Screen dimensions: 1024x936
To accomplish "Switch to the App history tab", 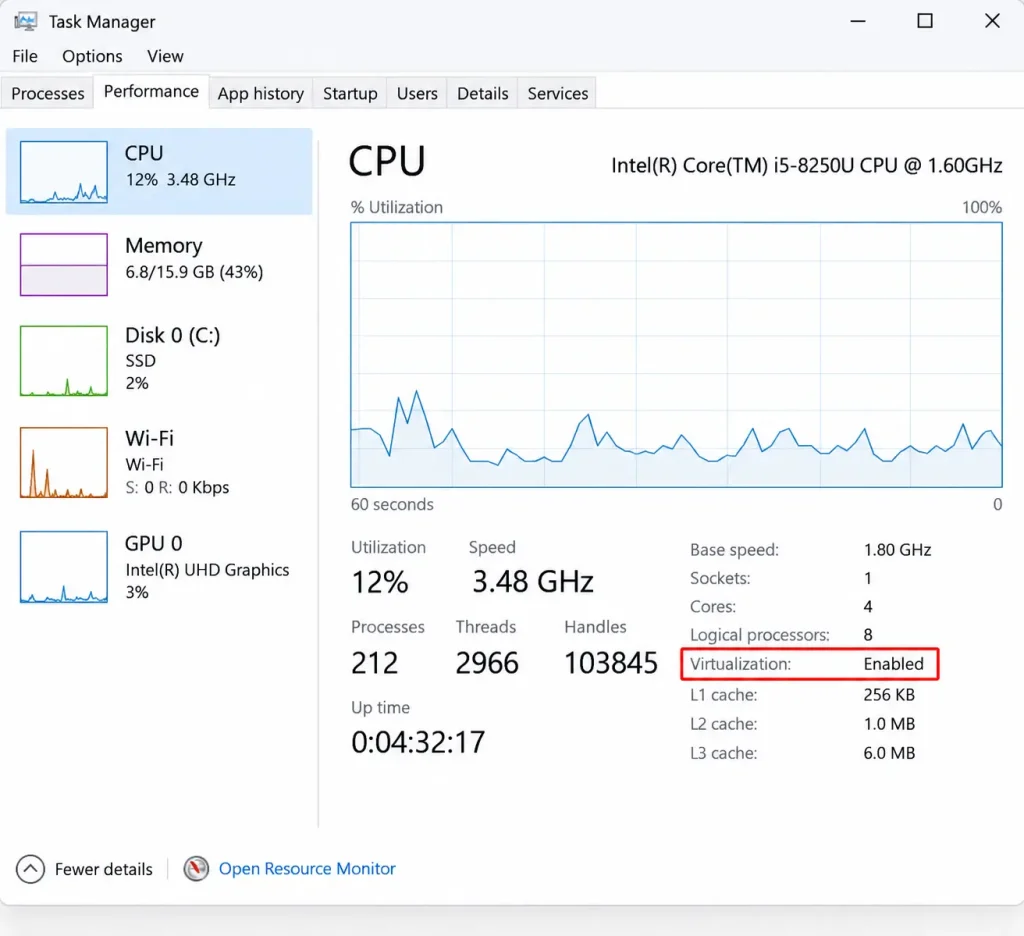I will click(x=261, y=93).
